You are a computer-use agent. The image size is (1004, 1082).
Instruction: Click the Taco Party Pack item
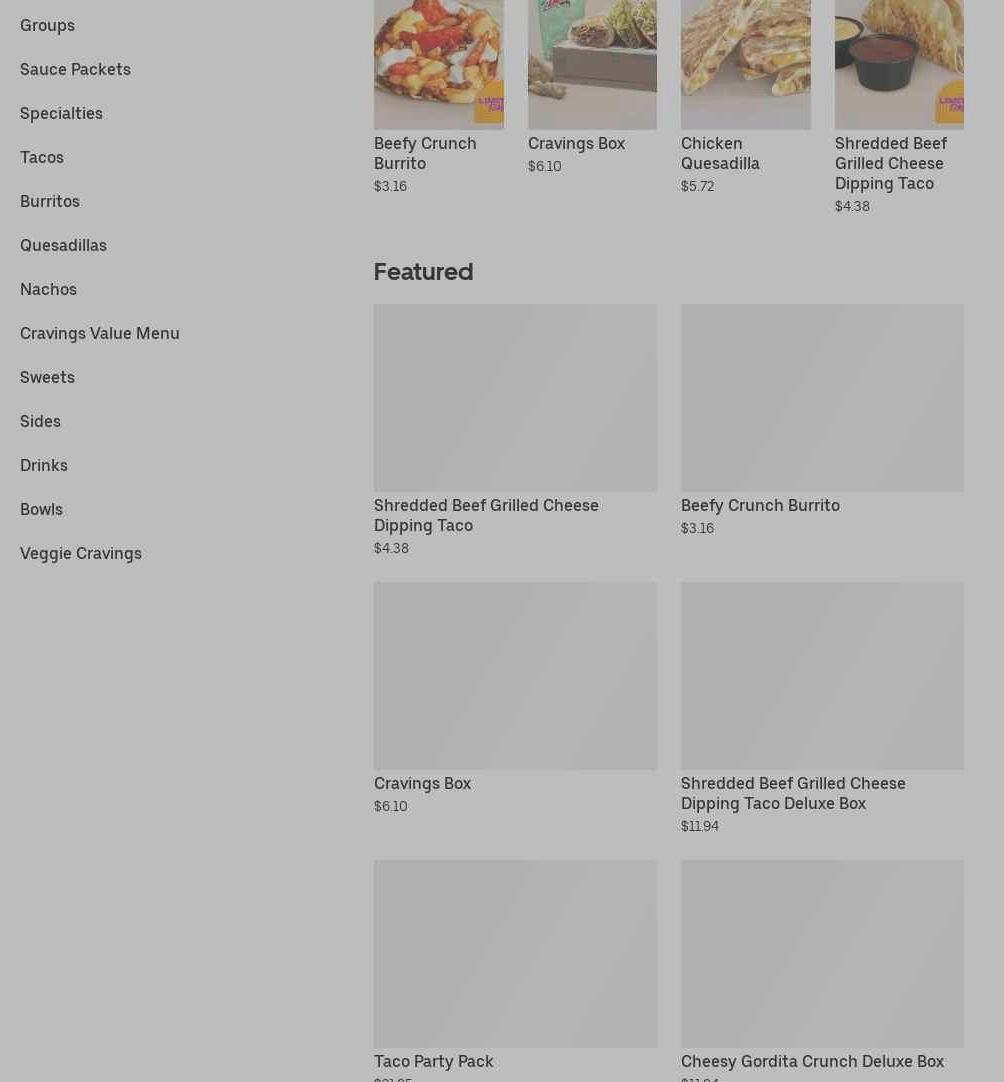(515, 971)
